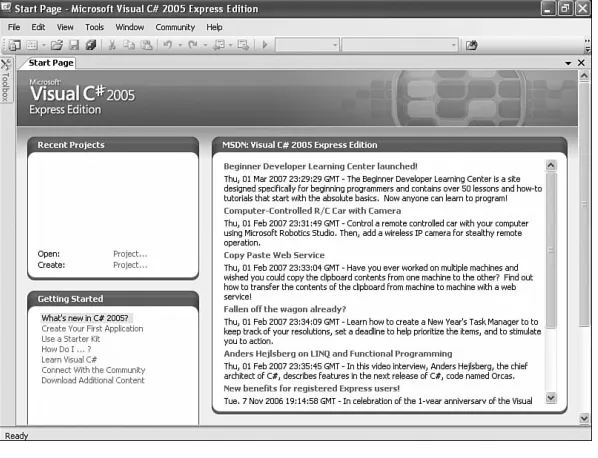Open Computer-Controlled R/C Car with Camera headline
Screen dimensions: 598x458
312,211
